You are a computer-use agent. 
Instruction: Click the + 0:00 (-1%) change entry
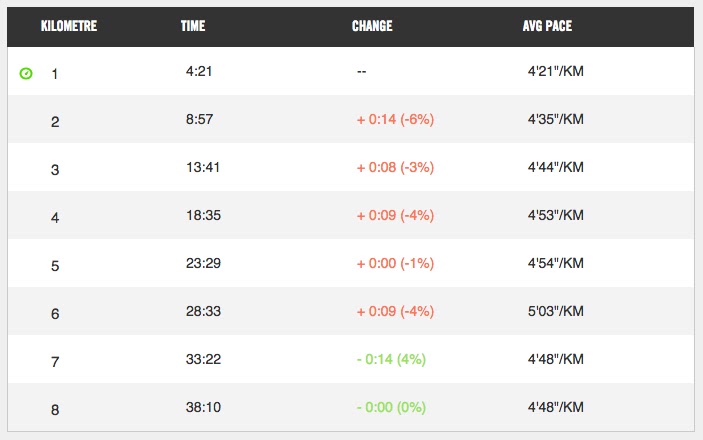(395, 264)
